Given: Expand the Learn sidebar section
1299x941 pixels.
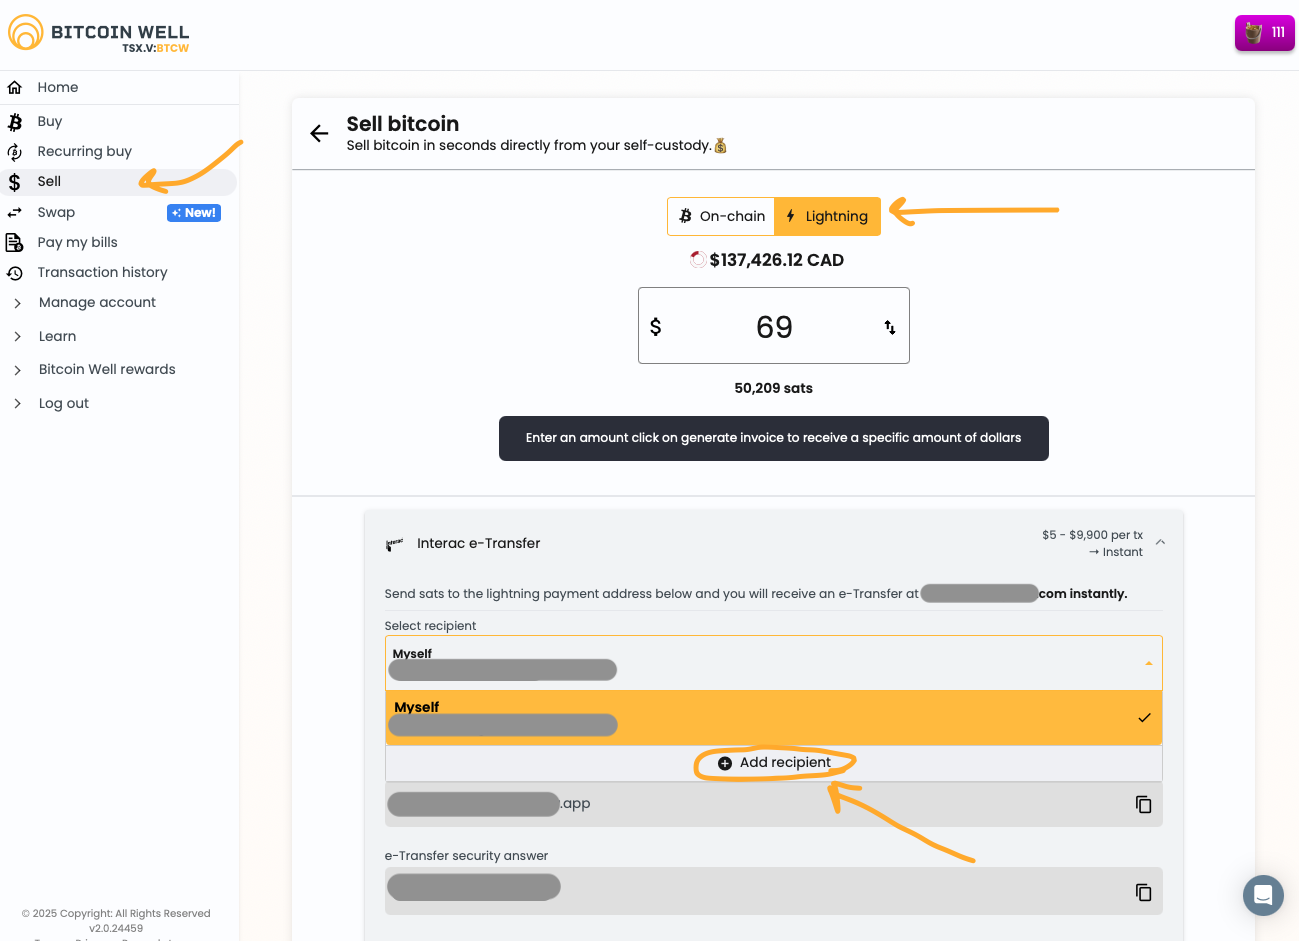Looking at the screenshot, I should [x=57, y=337].
